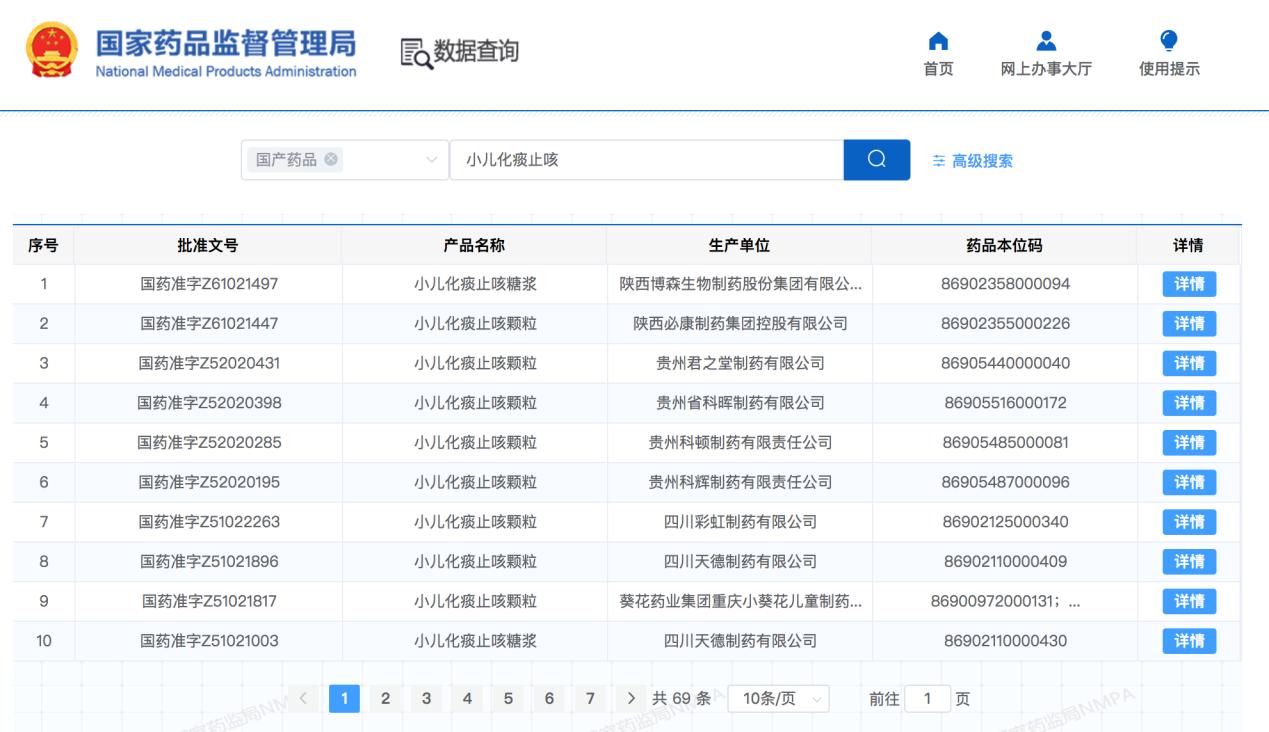Click the 使用提示 lightbulb icon
The width and height of the screenshot is (1269, 732).
(x=1167, y=40)
